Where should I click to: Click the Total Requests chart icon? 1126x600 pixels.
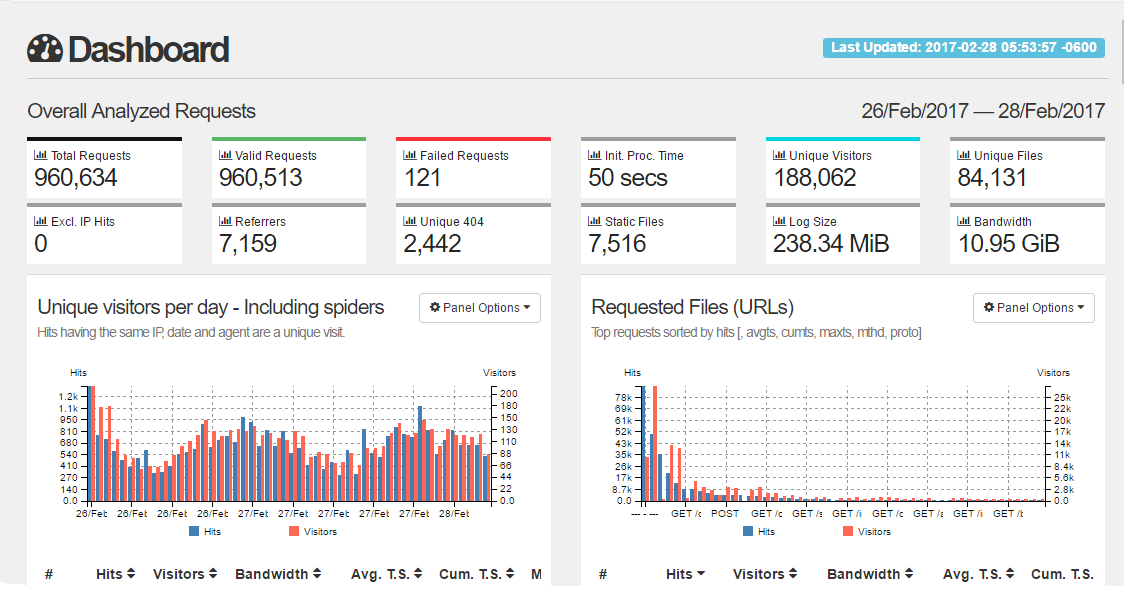click(x=41, y=155)
